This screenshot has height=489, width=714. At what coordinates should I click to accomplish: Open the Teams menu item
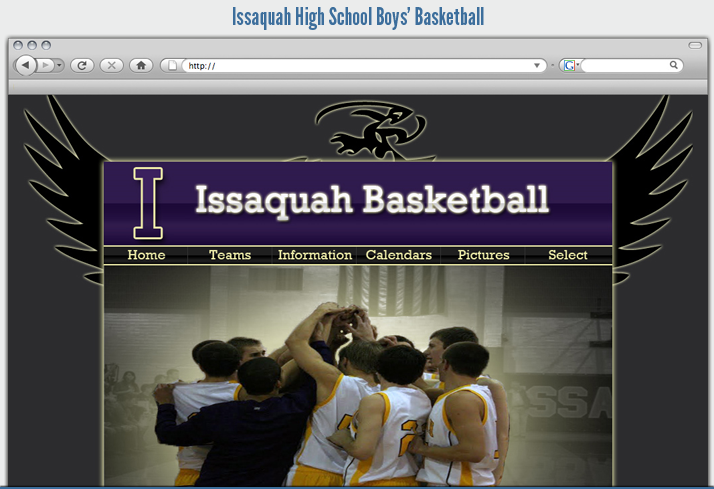coord(230,255)
